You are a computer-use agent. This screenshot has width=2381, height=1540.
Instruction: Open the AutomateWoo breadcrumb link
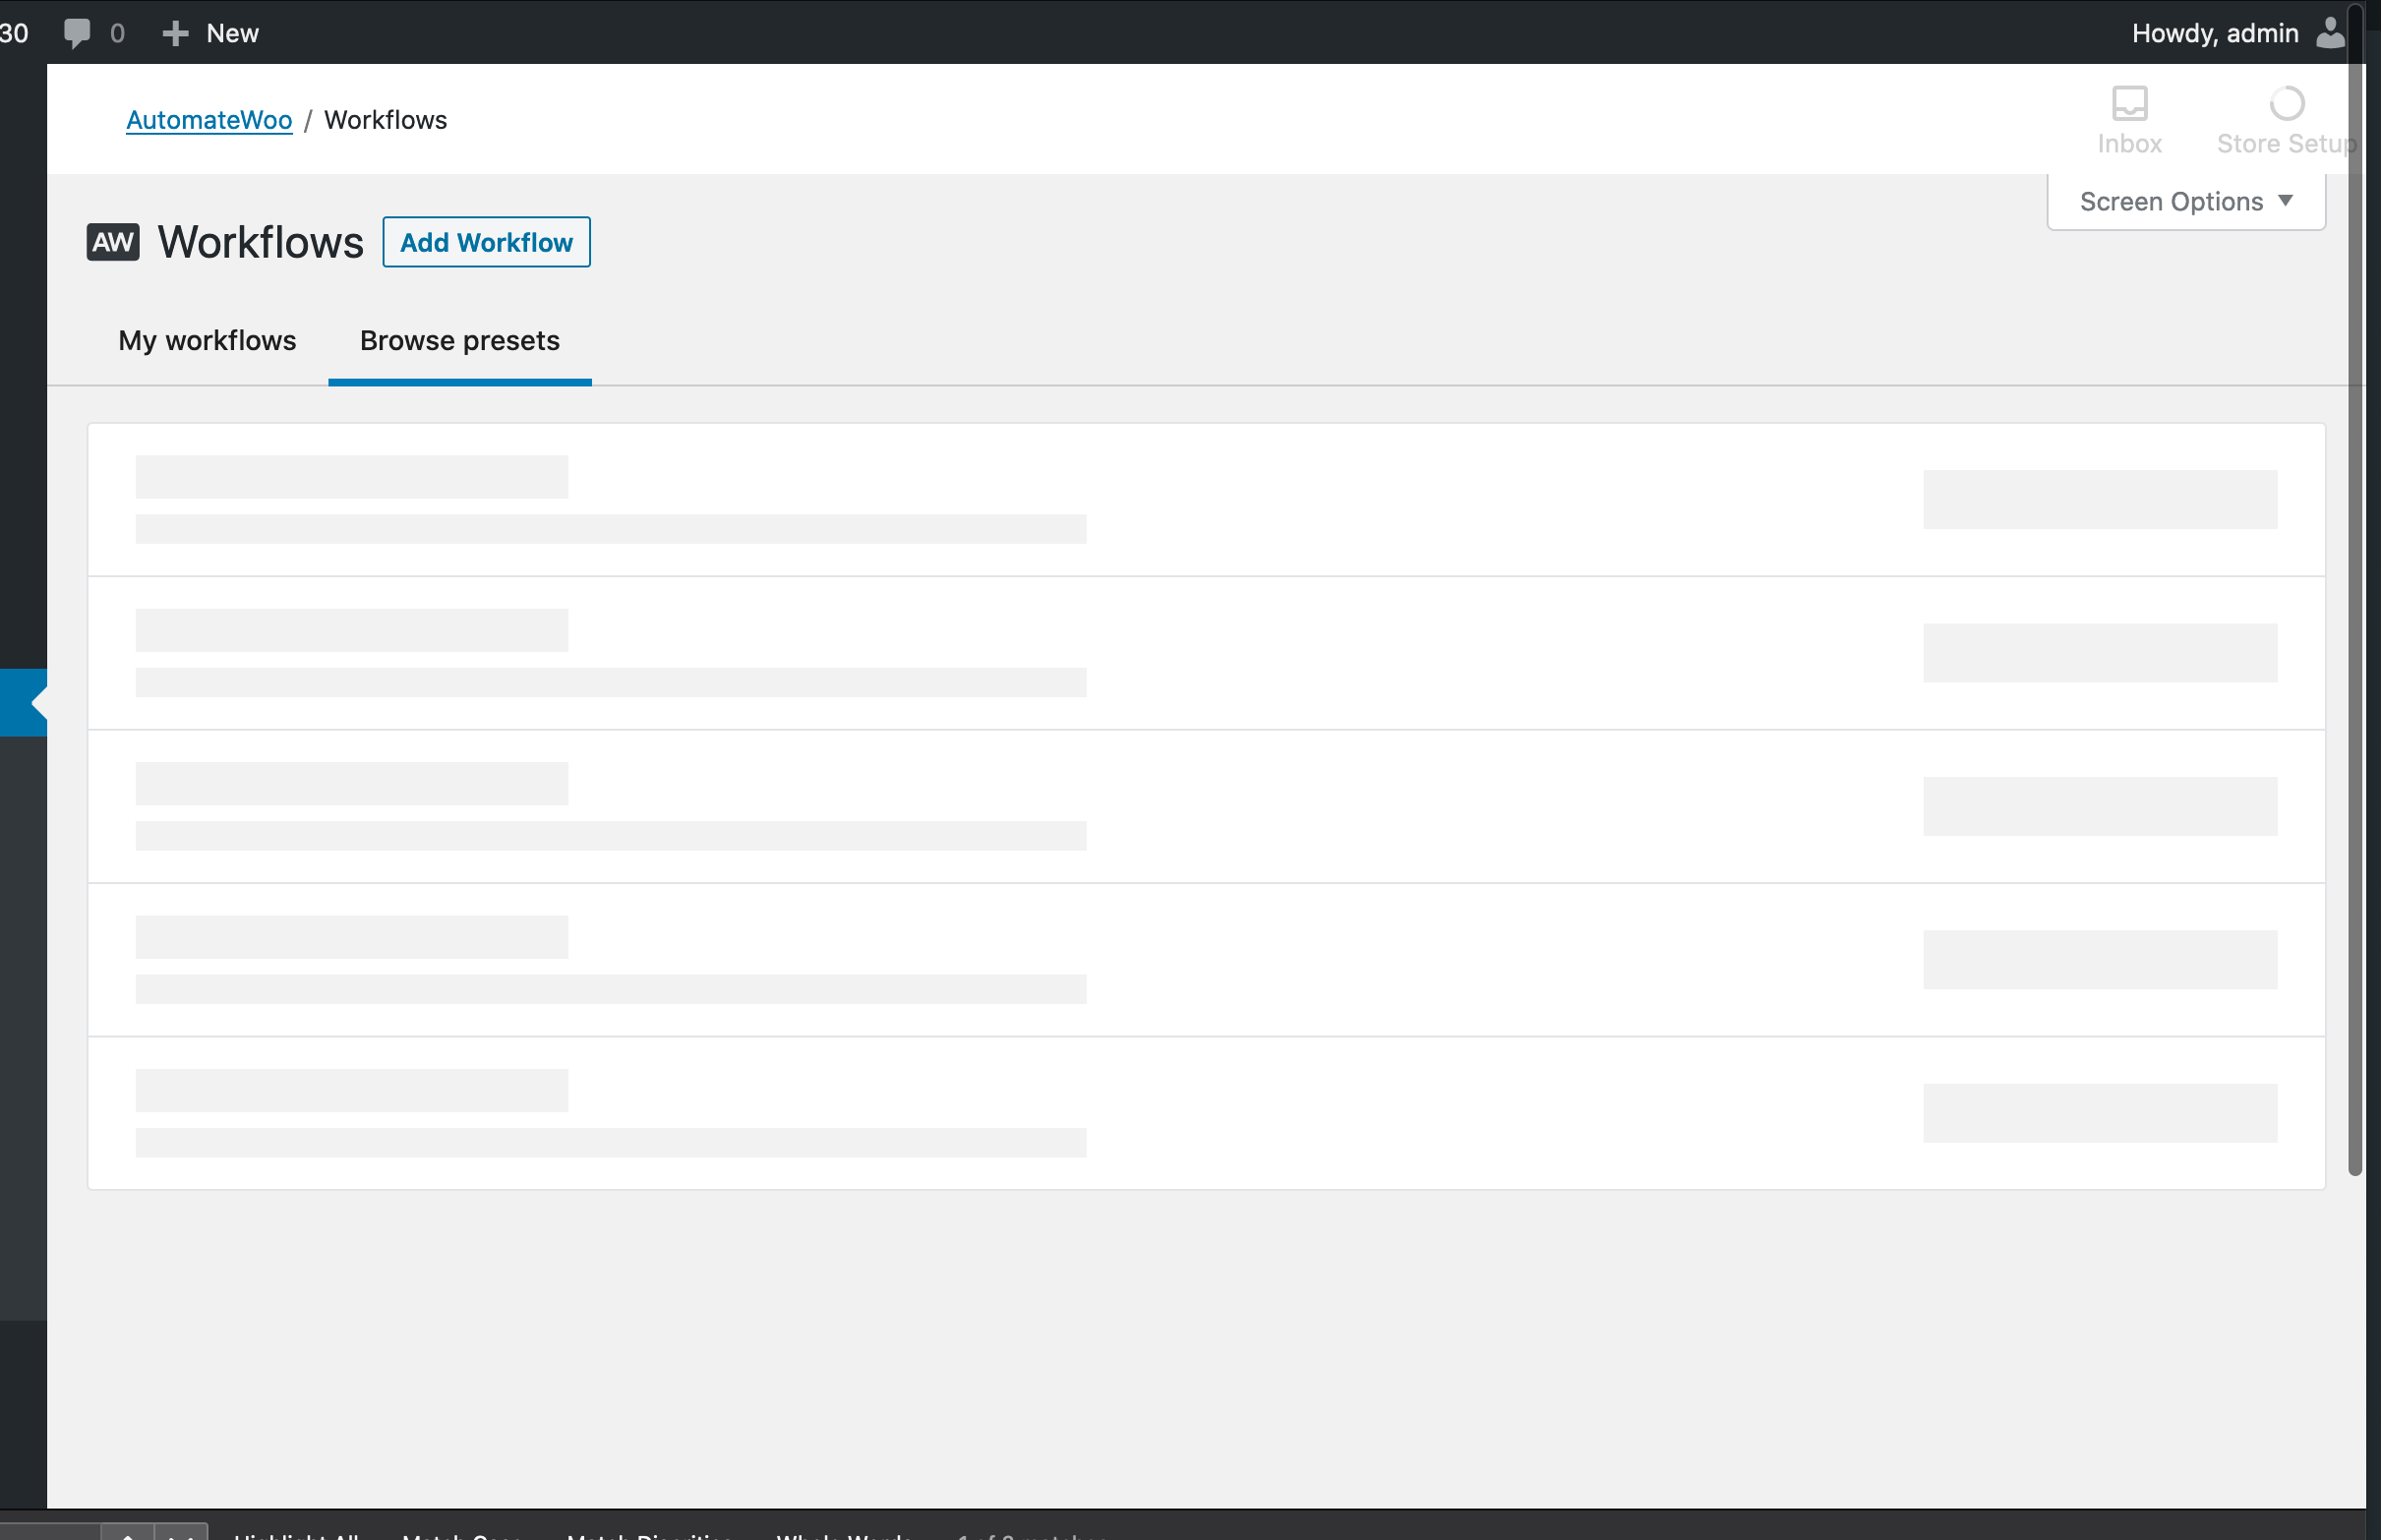(x=209, y=119)
